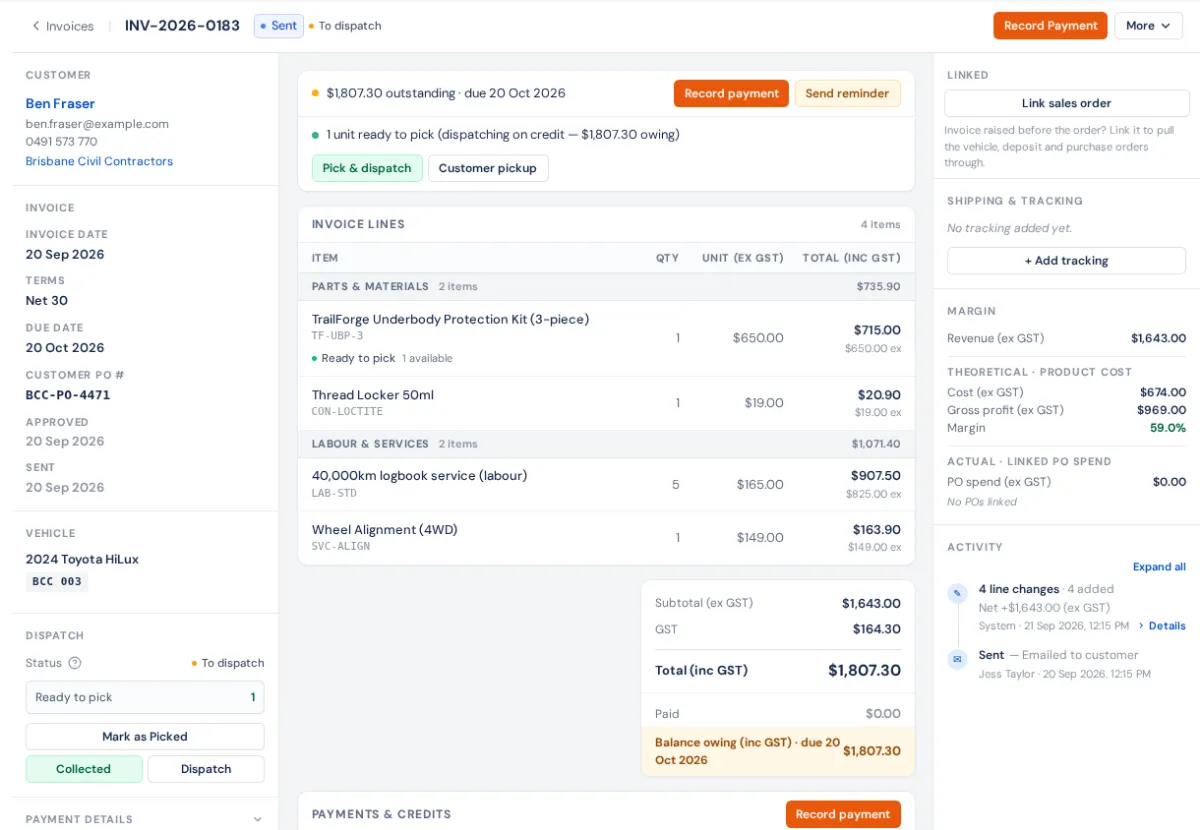Open the More dropdown menu

pos(1149,26)
